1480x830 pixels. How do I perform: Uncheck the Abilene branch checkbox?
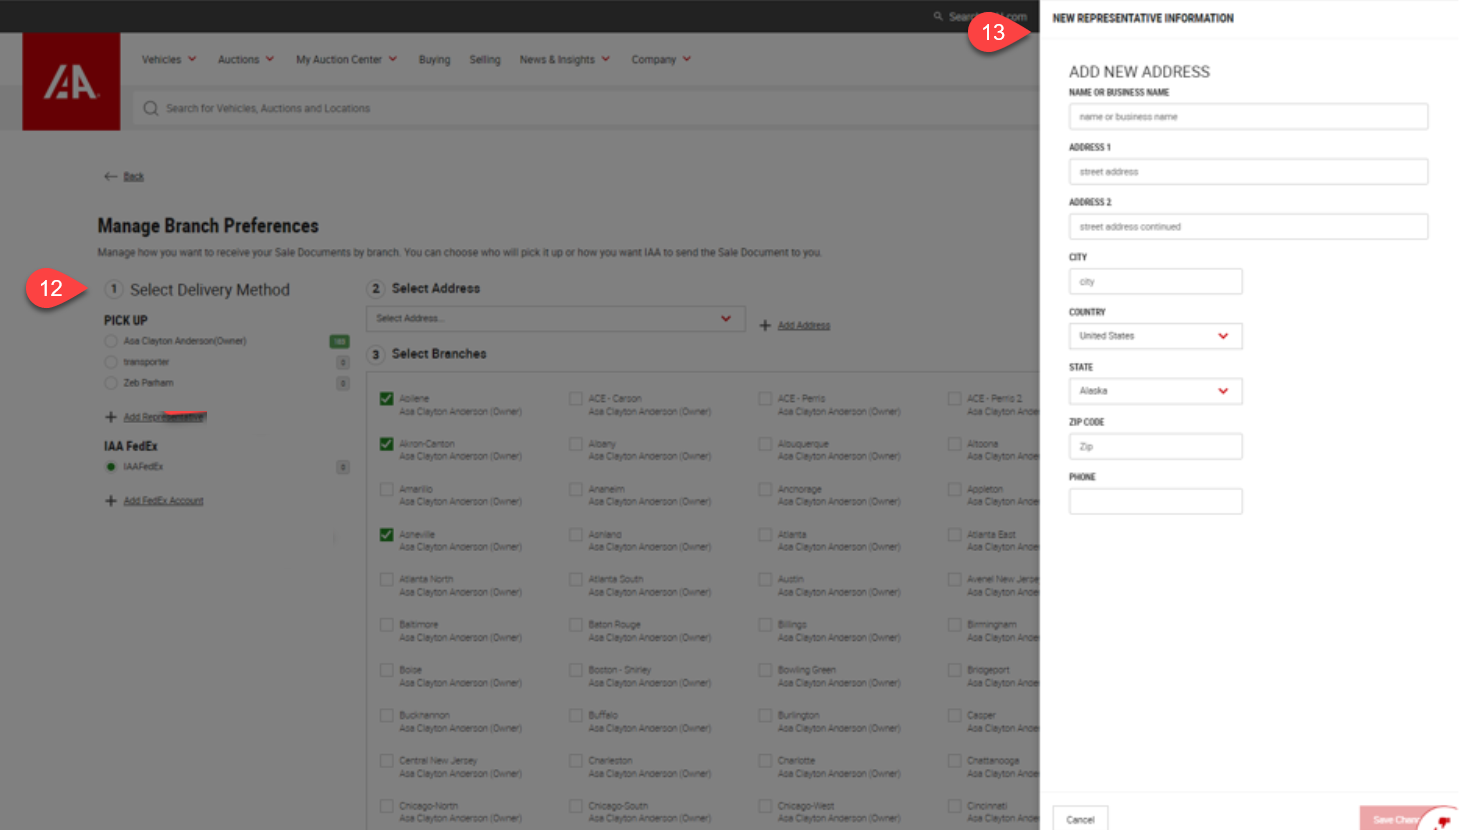386,399
